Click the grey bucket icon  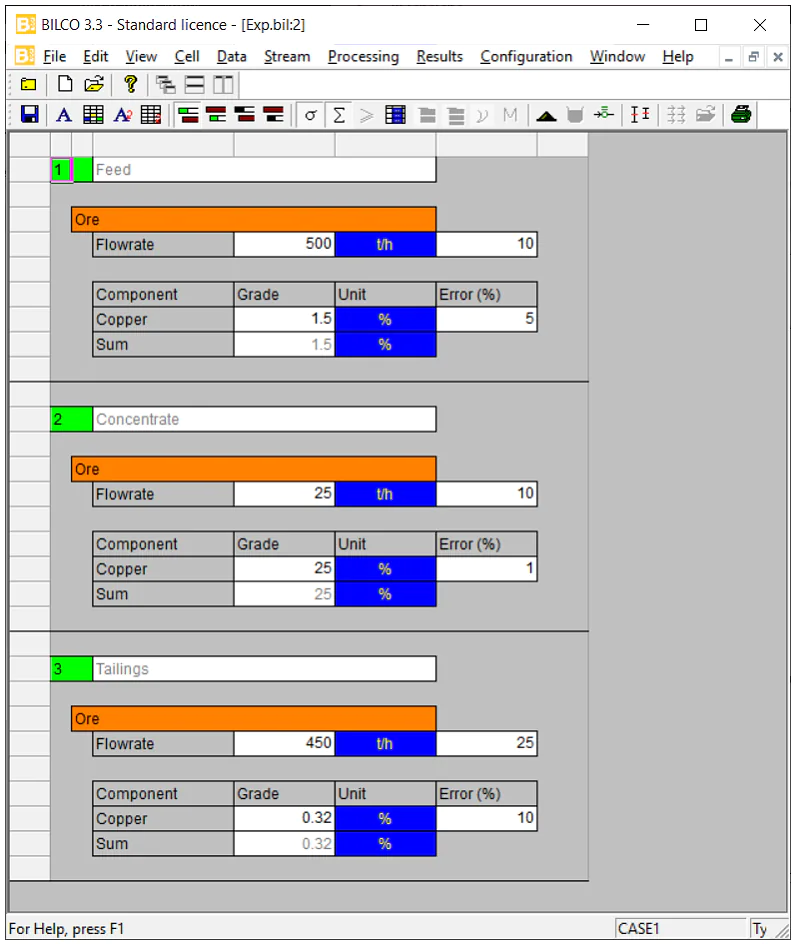point(575,114)
